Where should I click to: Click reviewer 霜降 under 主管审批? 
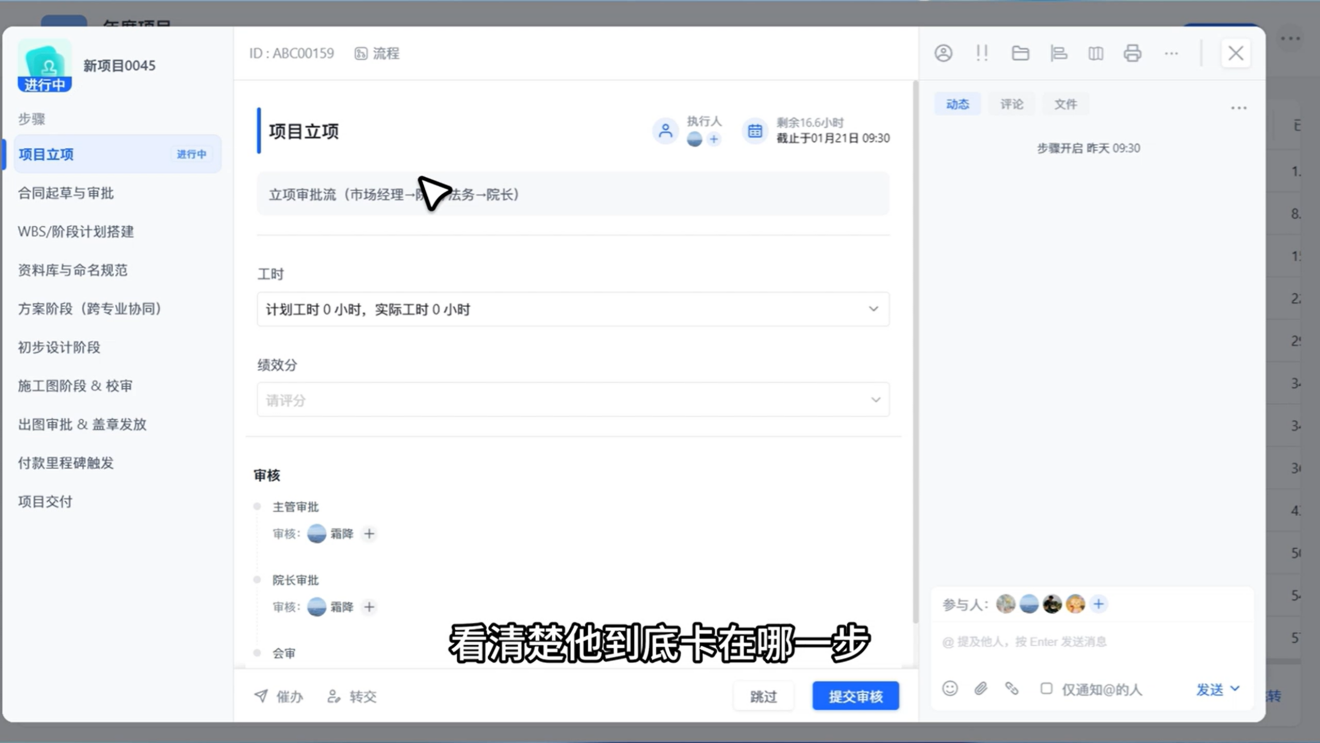click(x=331, y=534)
